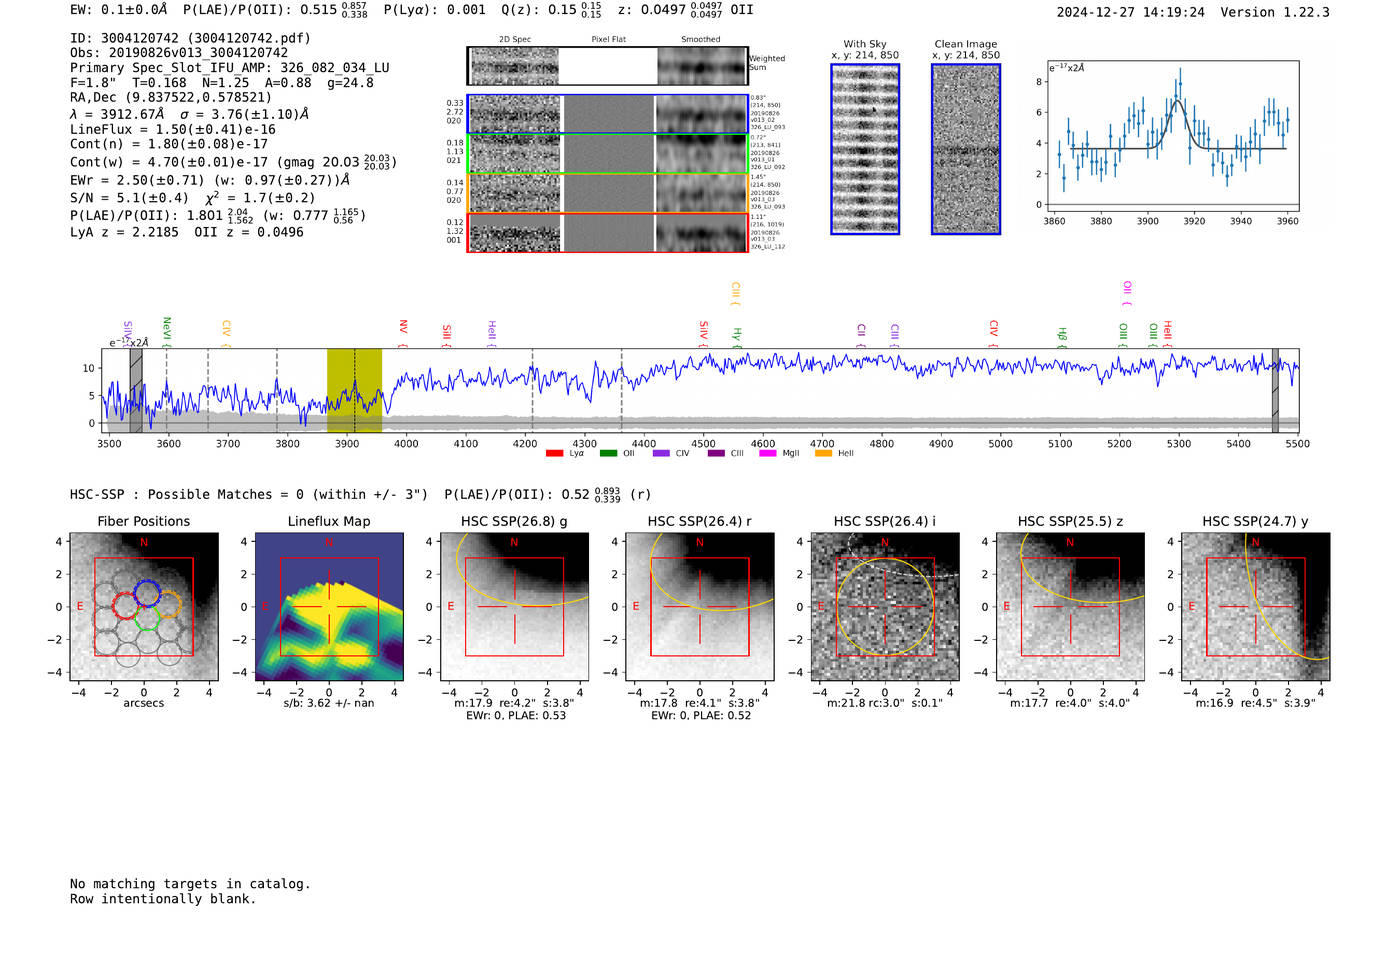The width and height of the screenshot is (1400, 953).
Task: Click the '2D Spec' column header
Action: click(x=515, y=40)
